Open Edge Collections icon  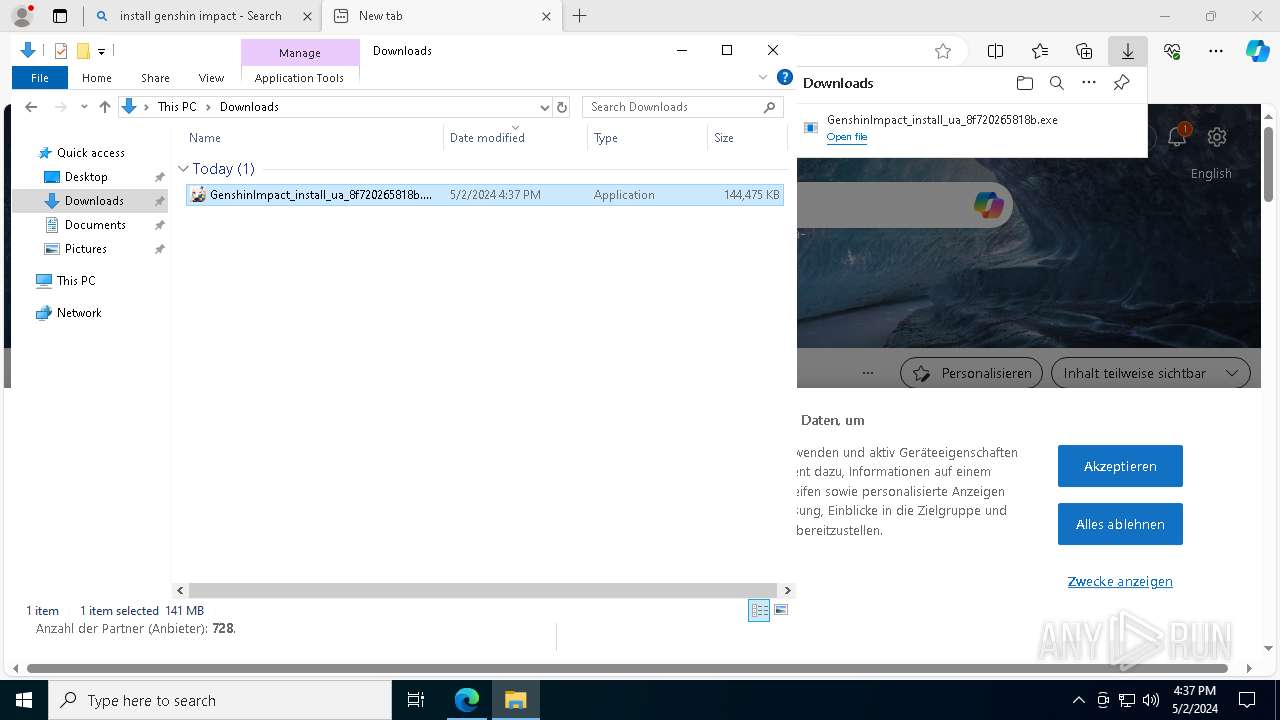(x=1084, y=51)
